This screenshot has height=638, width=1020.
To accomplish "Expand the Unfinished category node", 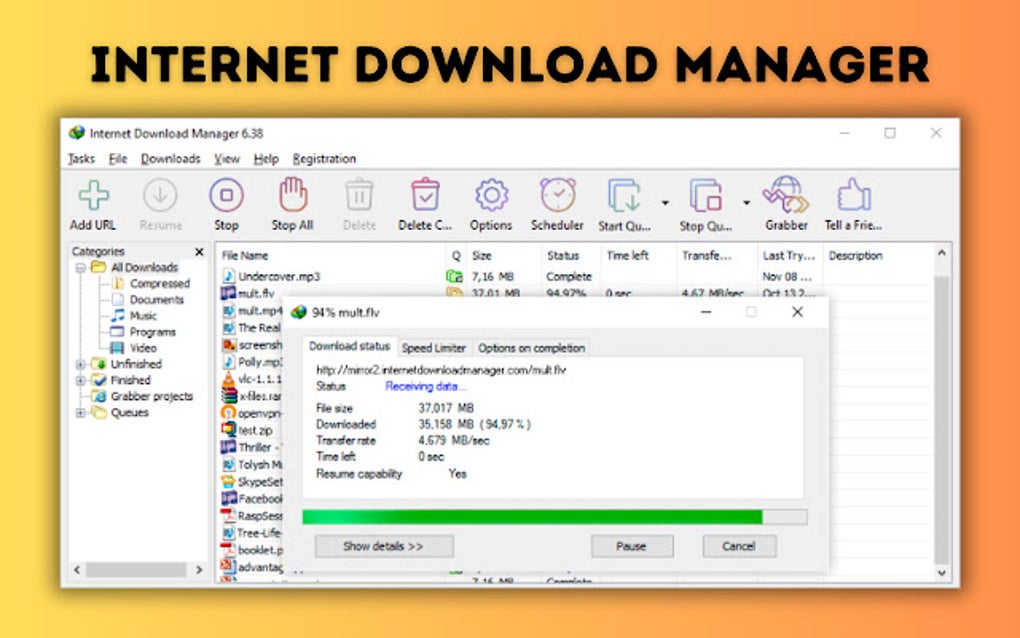I will [x=82, y=364].
